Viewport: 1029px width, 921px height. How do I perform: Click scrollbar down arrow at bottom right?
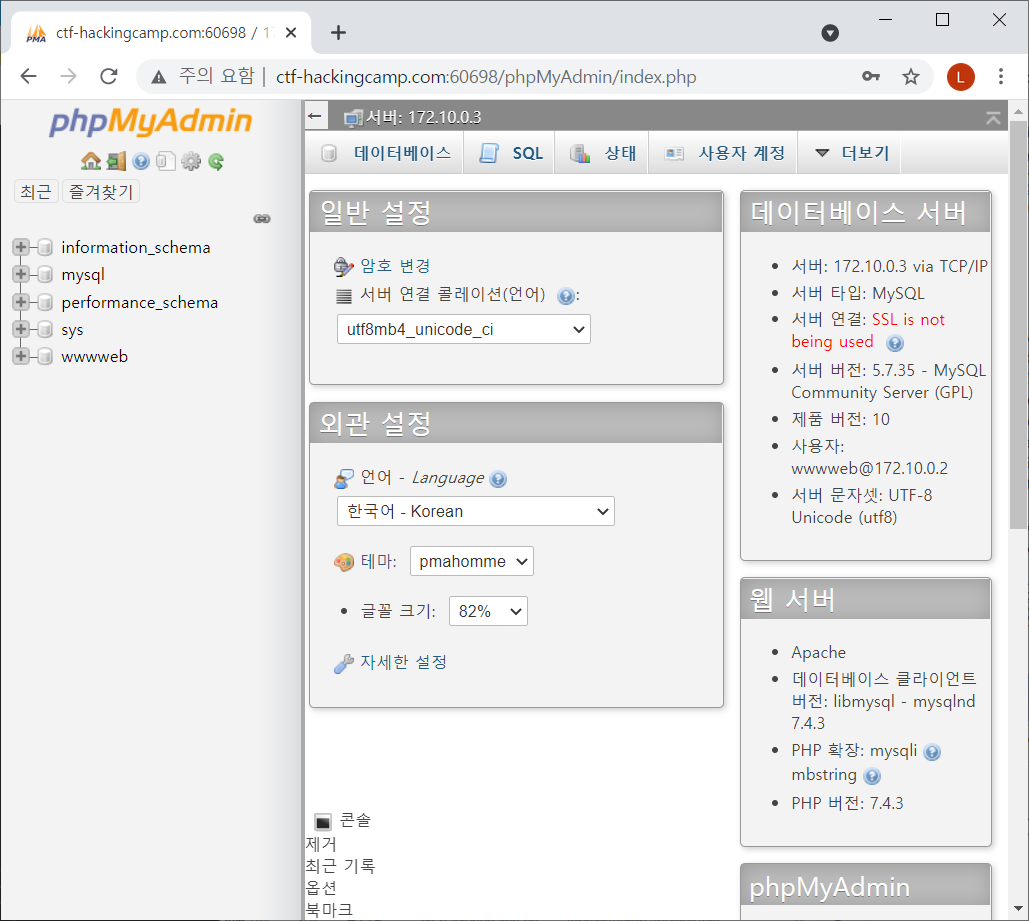(x=1018, y=909)
